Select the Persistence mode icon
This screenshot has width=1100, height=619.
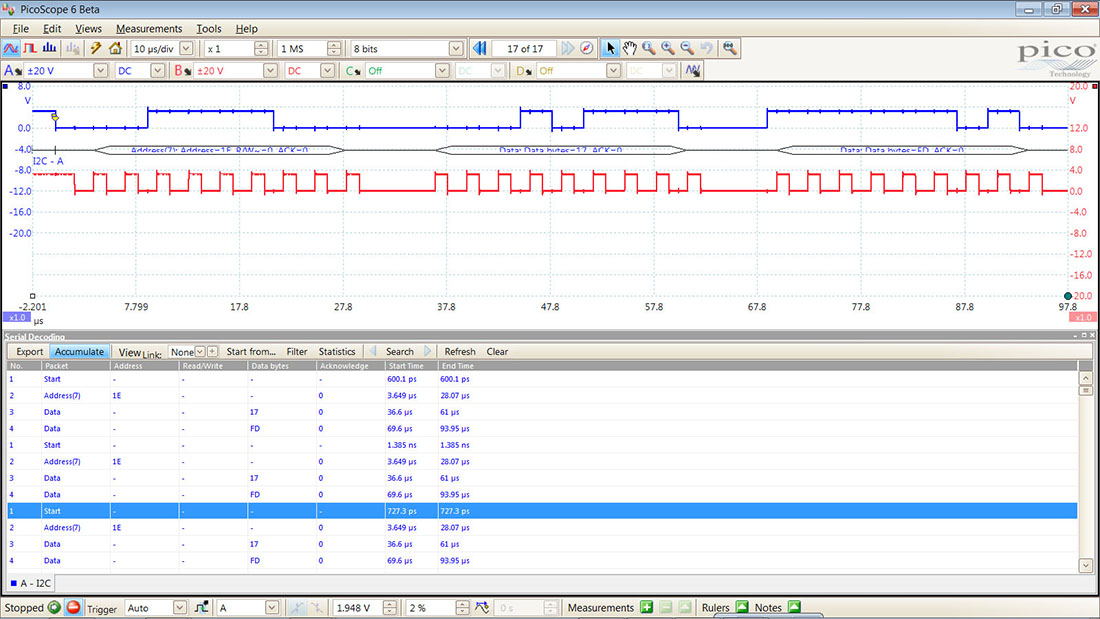(30, 48)
